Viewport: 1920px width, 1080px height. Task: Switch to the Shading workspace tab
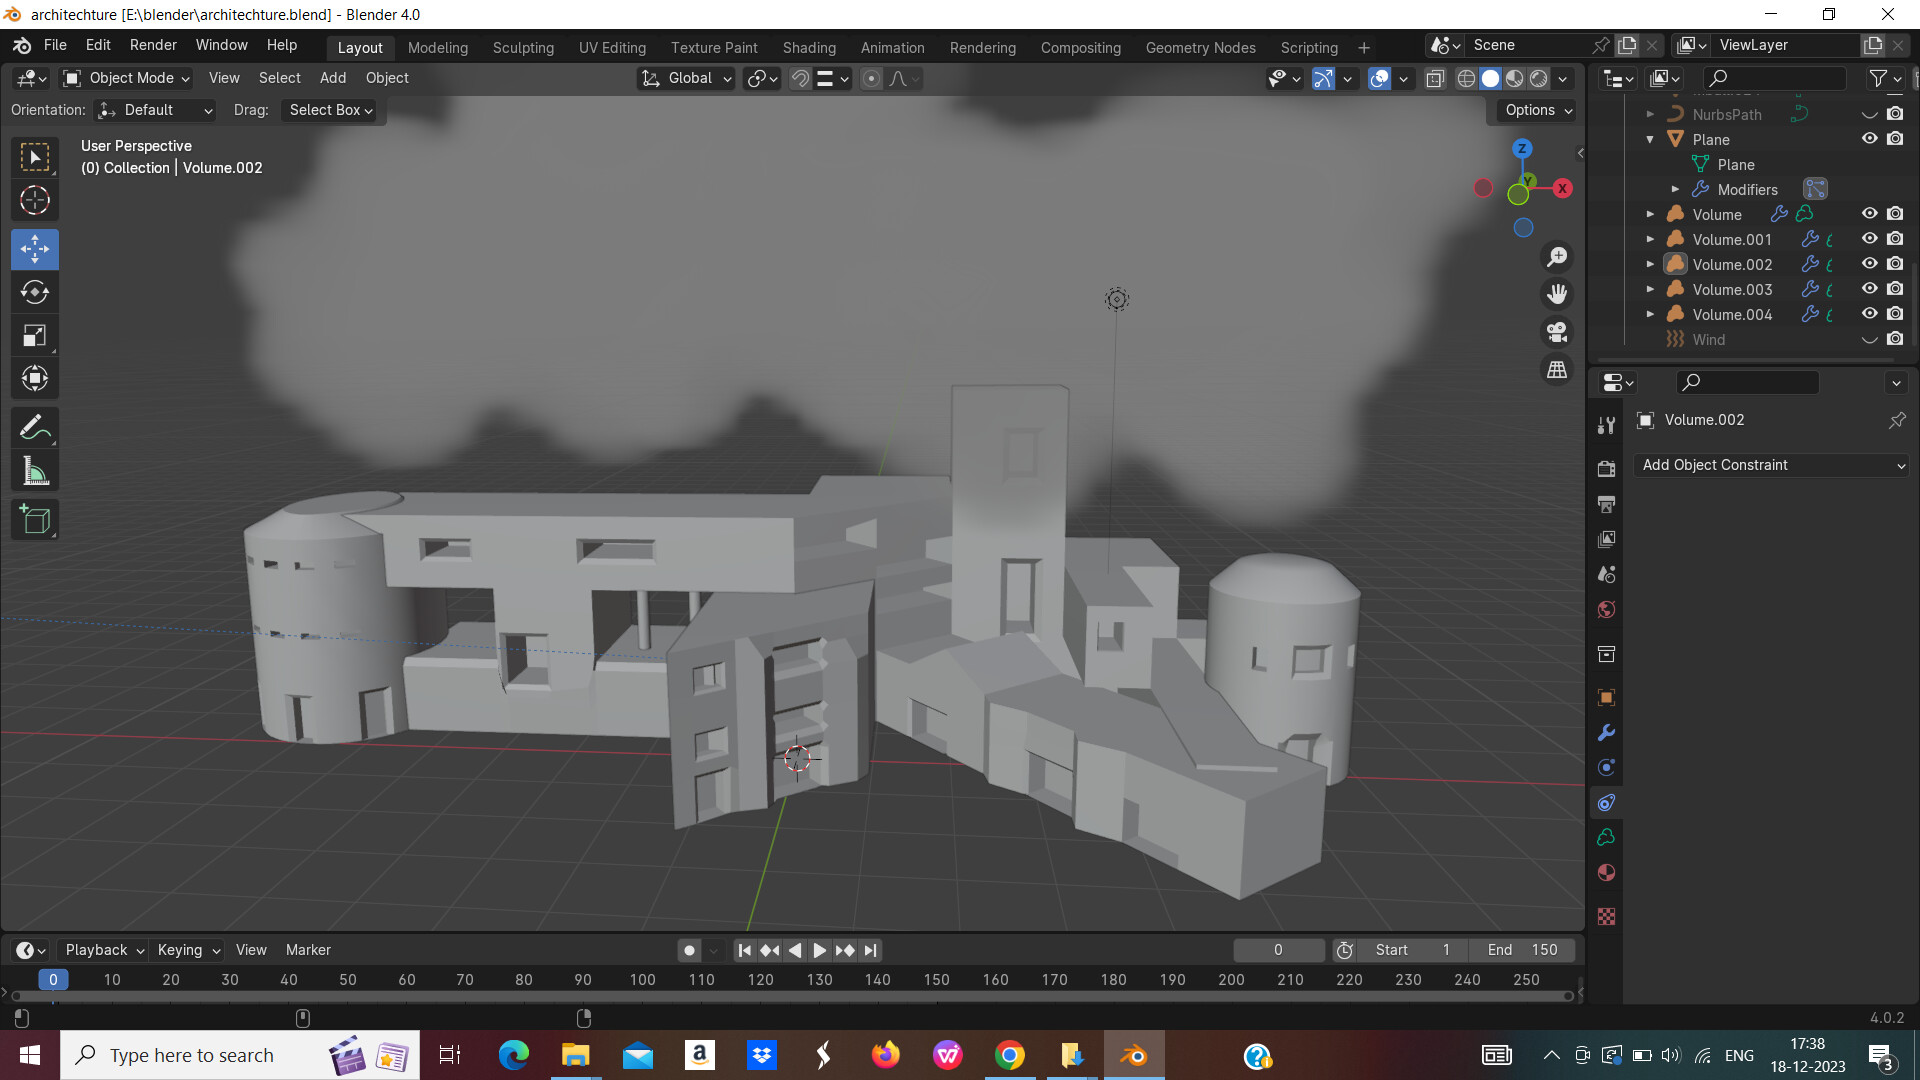809,47
